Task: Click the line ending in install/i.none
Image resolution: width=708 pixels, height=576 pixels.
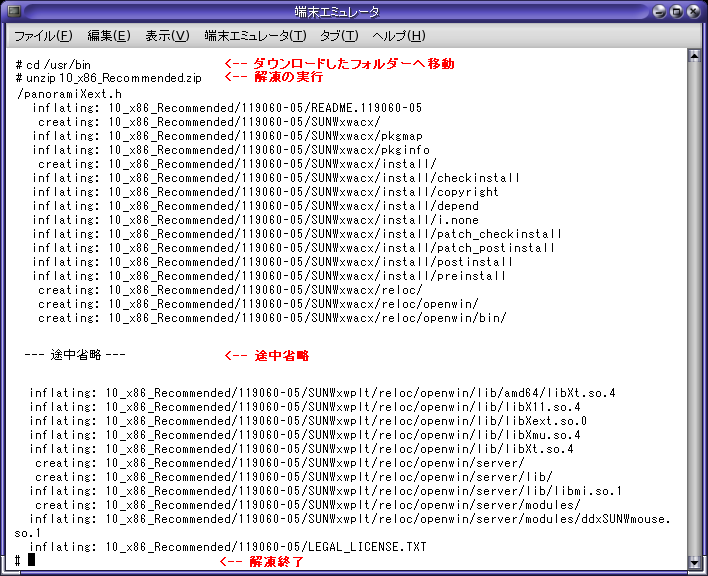Action: click(x=255, y=220)
